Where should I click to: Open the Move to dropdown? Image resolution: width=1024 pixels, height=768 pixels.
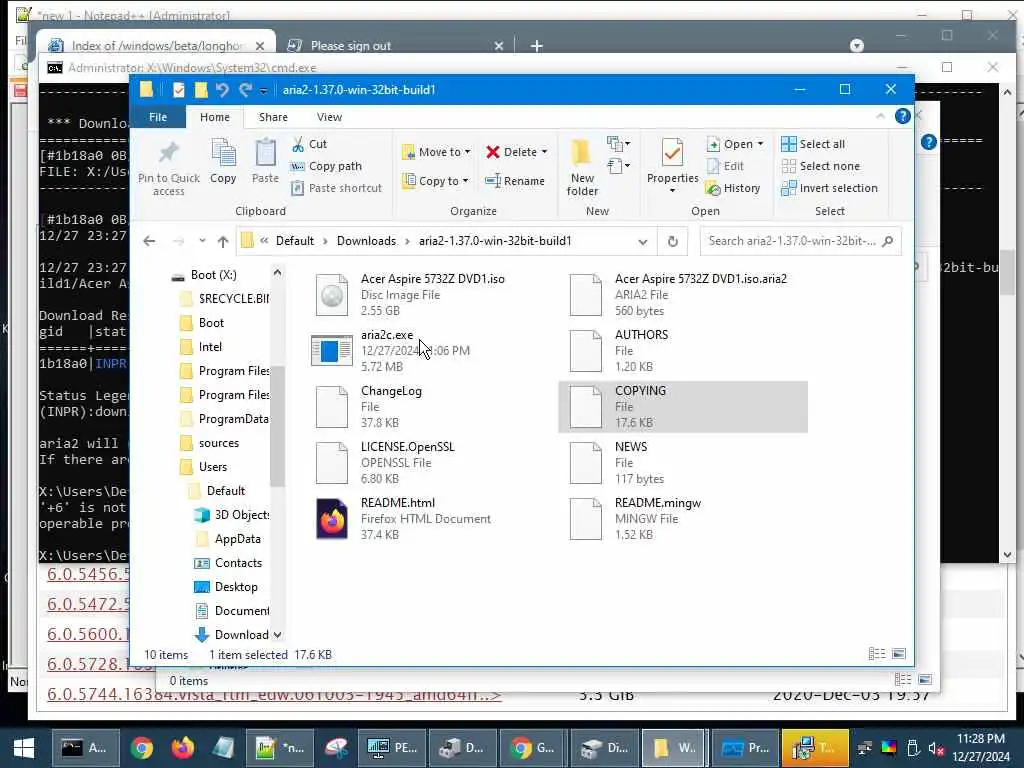point(436,152)
